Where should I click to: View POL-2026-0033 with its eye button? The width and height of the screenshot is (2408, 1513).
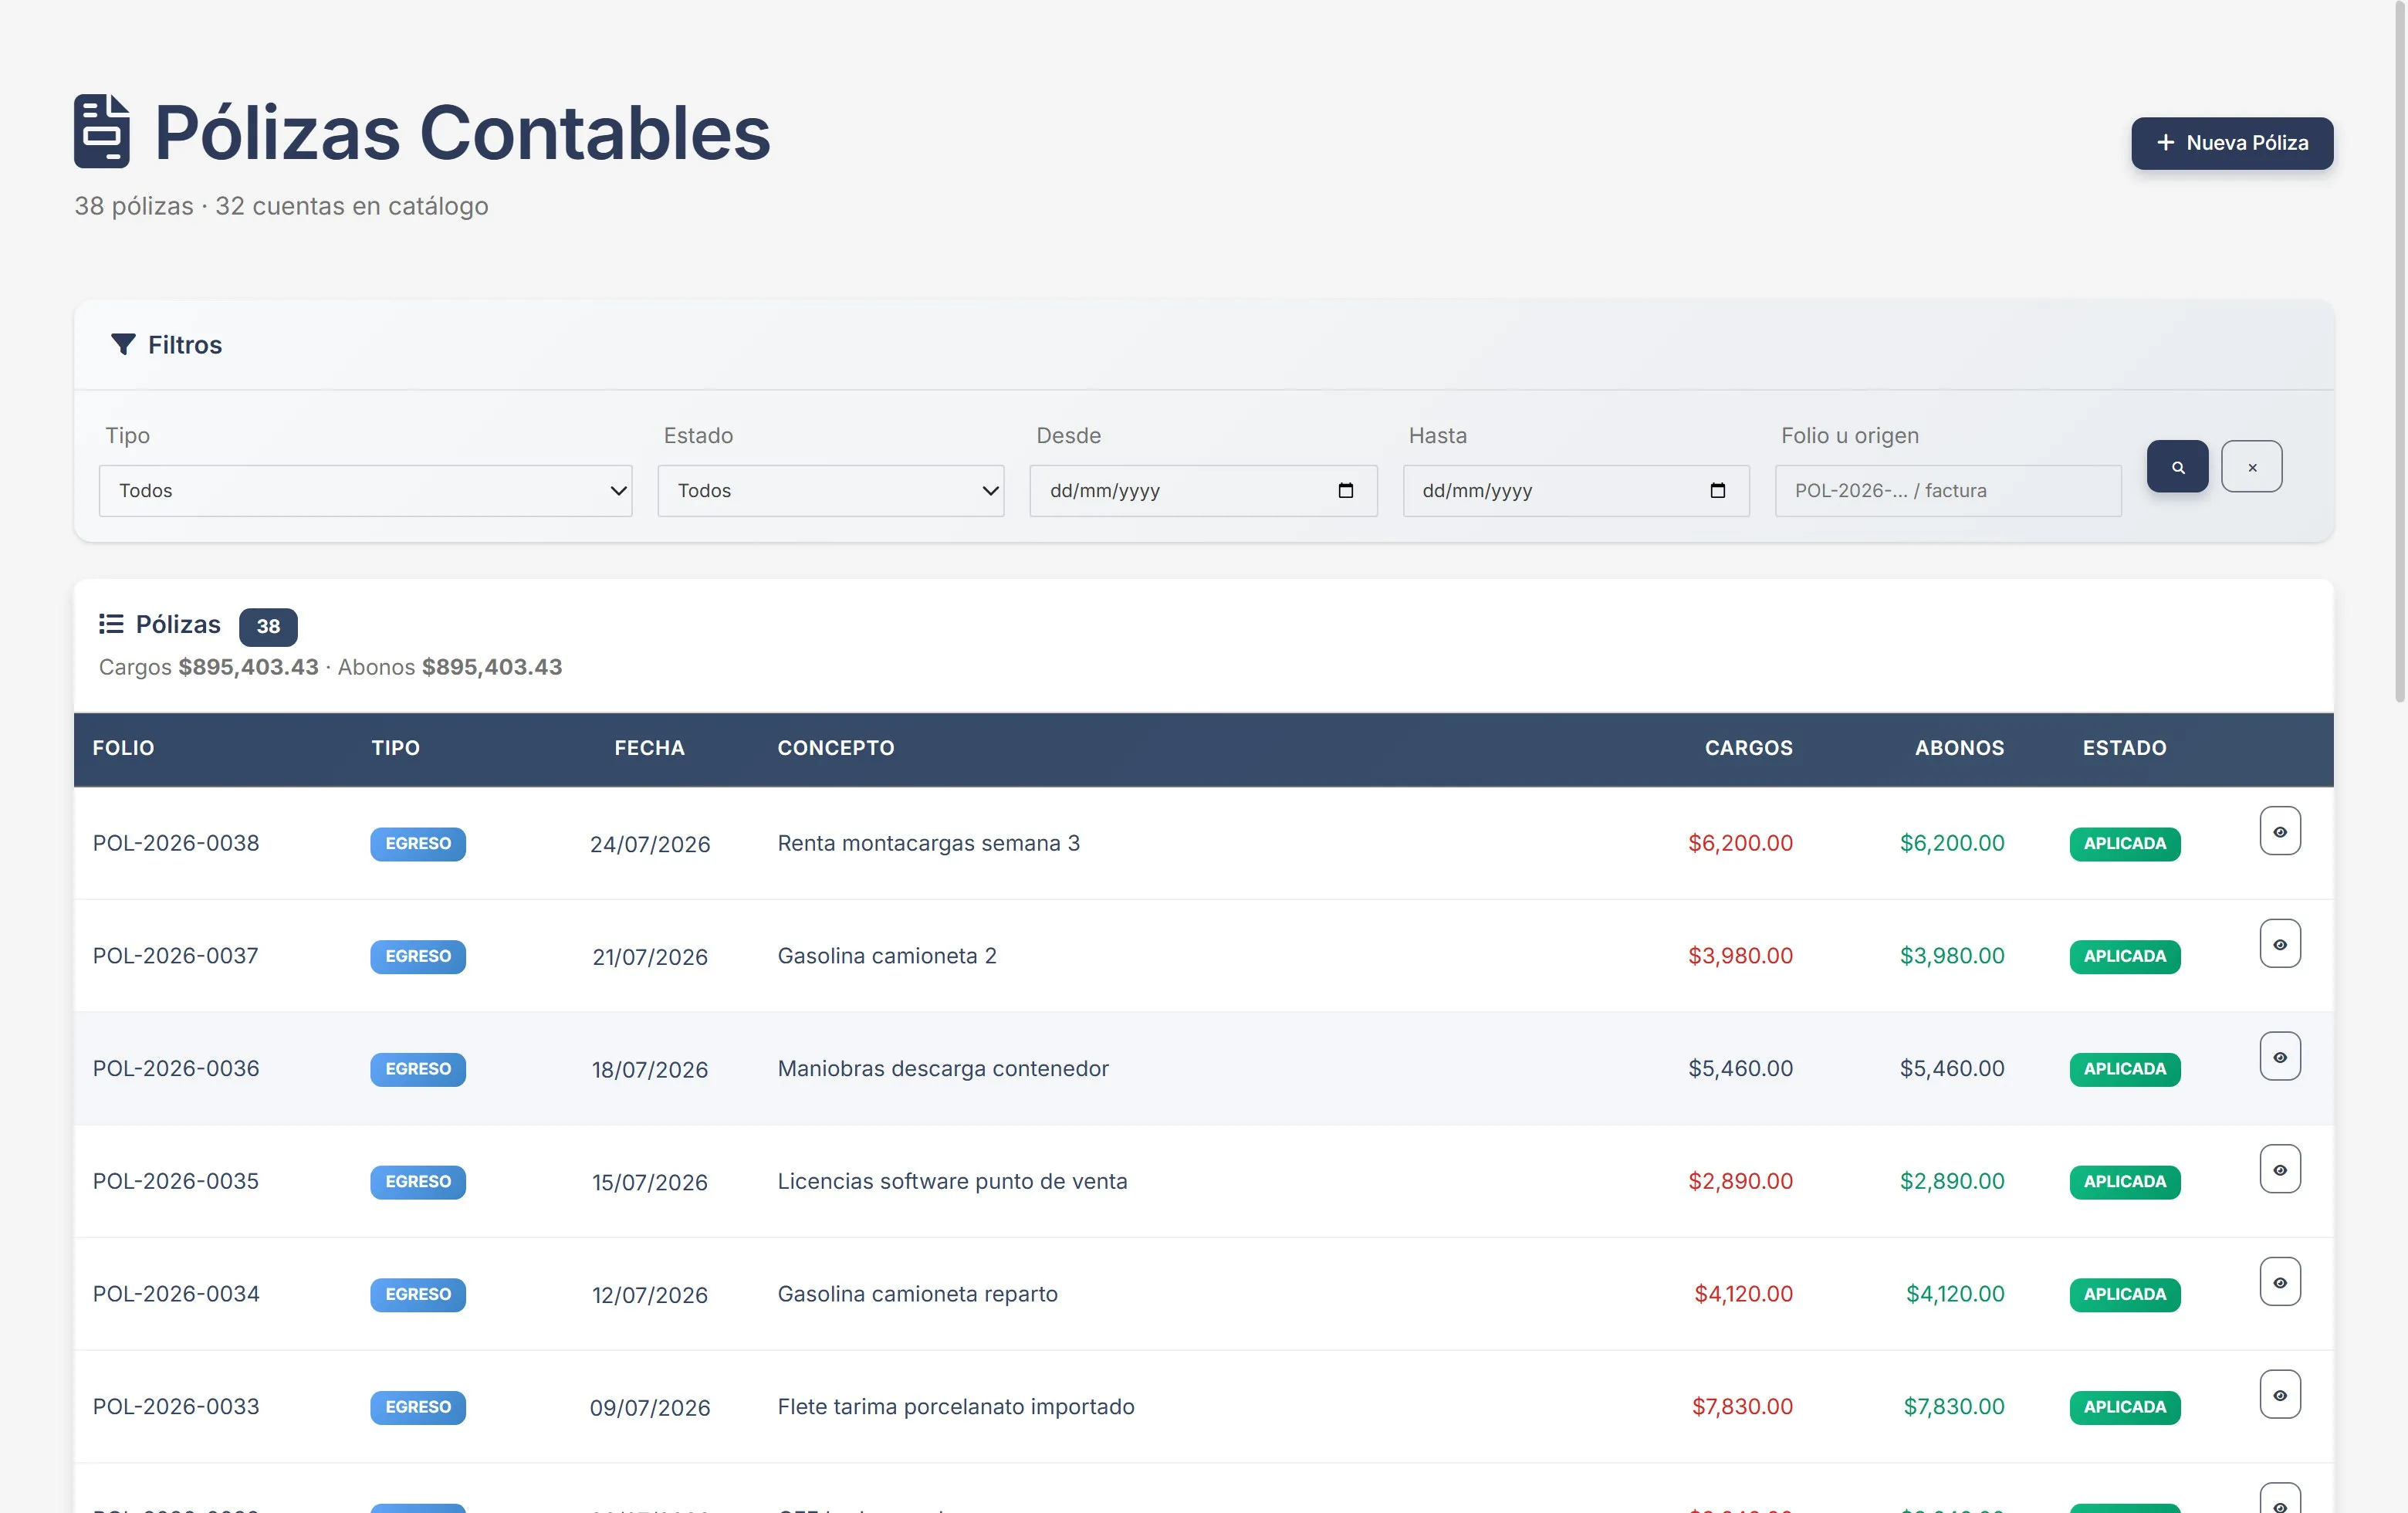[2279, 1394]
